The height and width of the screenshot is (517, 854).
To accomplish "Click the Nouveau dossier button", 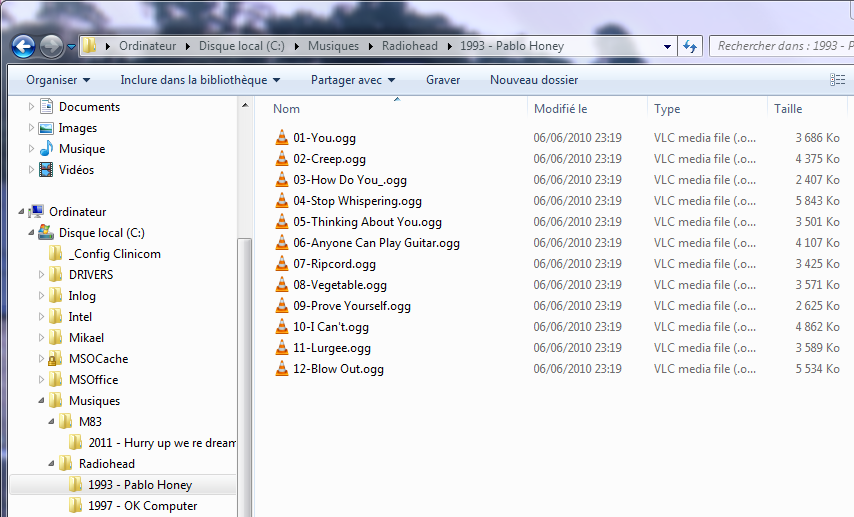I will click(x=534, y=80).
